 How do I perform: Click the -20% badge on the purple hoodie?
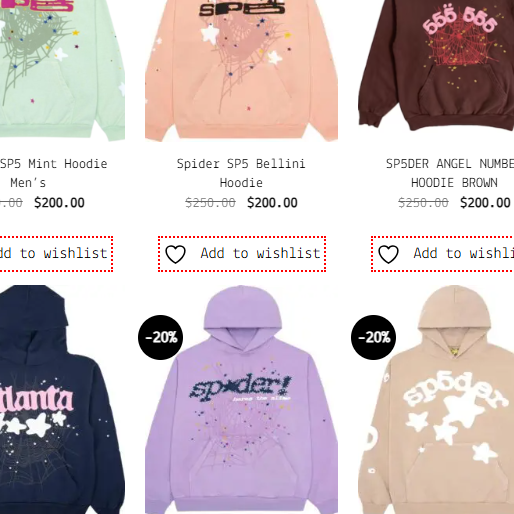(x=161, y=337)
